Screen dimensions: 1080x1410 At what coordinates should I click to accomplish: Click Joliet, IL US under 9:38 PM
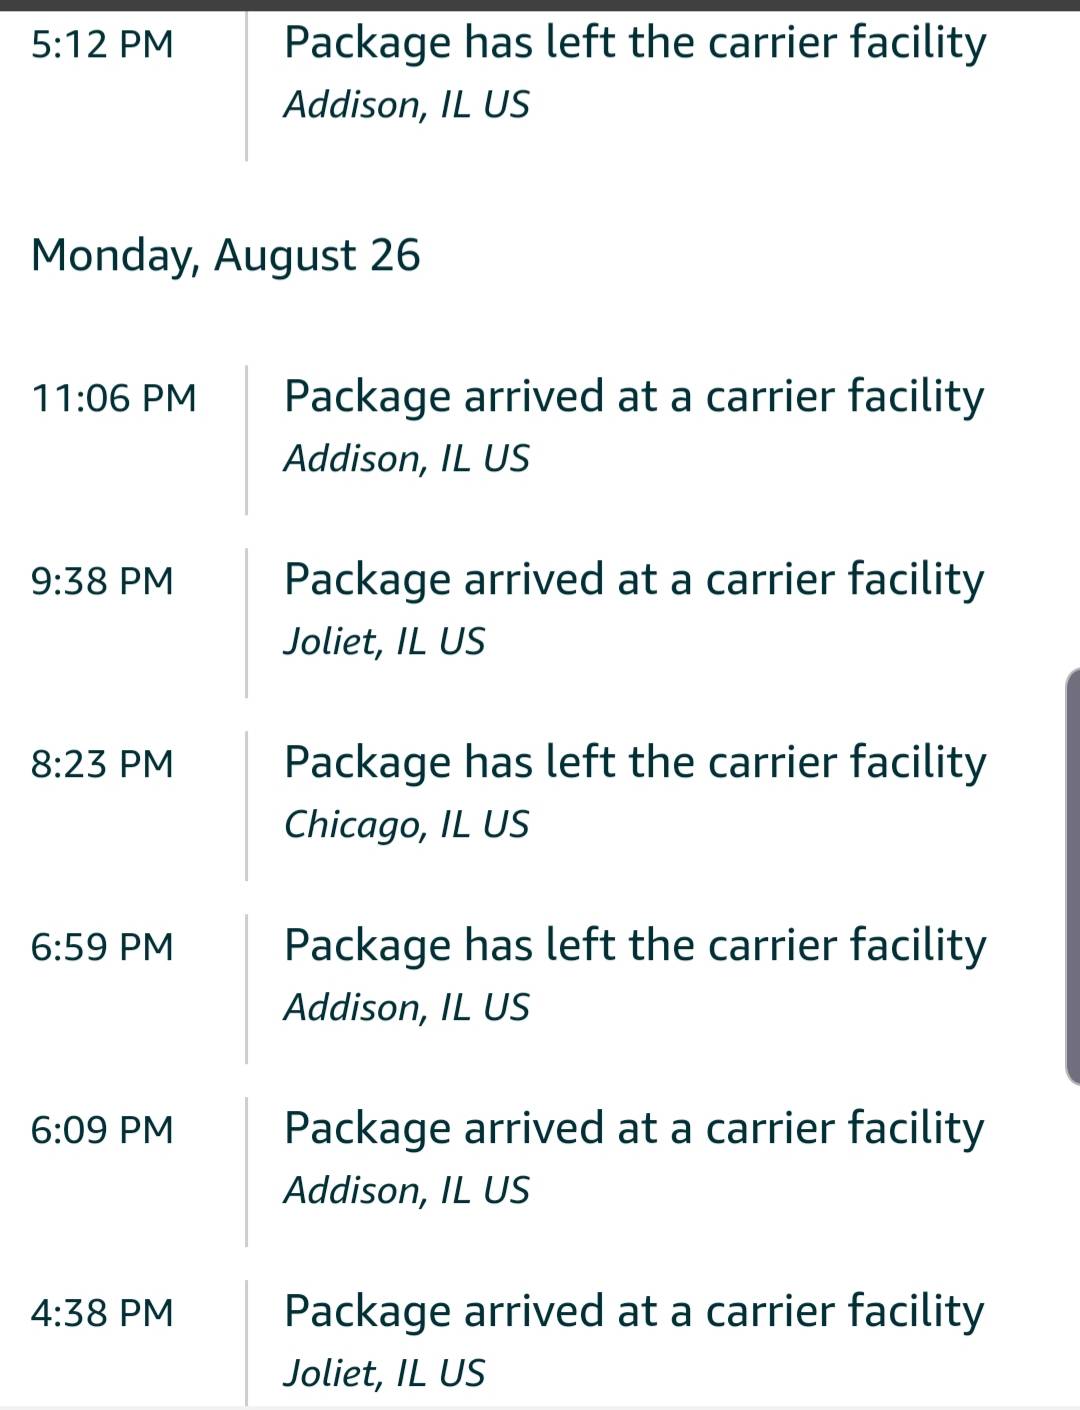(384, 641)
